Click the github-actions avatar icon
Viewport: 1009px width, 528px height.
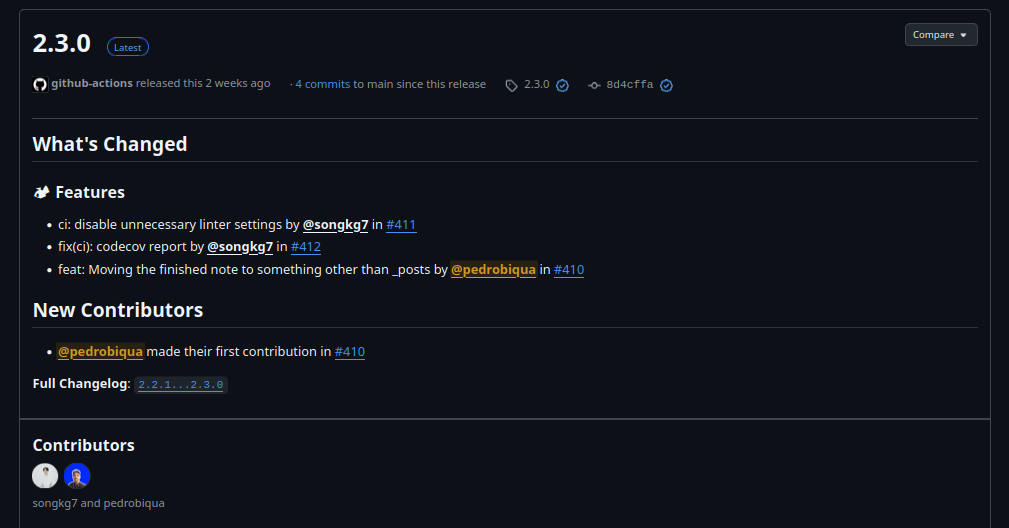[x=40, y=84]
